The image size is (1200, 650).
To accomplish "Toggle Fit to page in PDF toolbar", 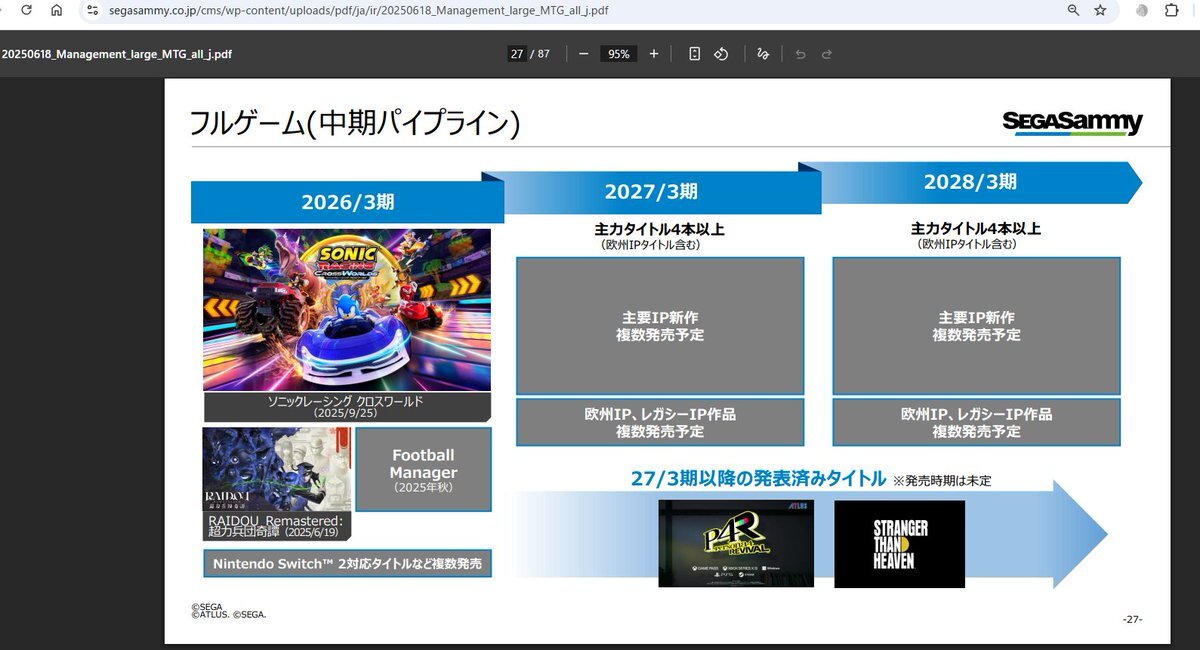I will click(x=694, y=54).
